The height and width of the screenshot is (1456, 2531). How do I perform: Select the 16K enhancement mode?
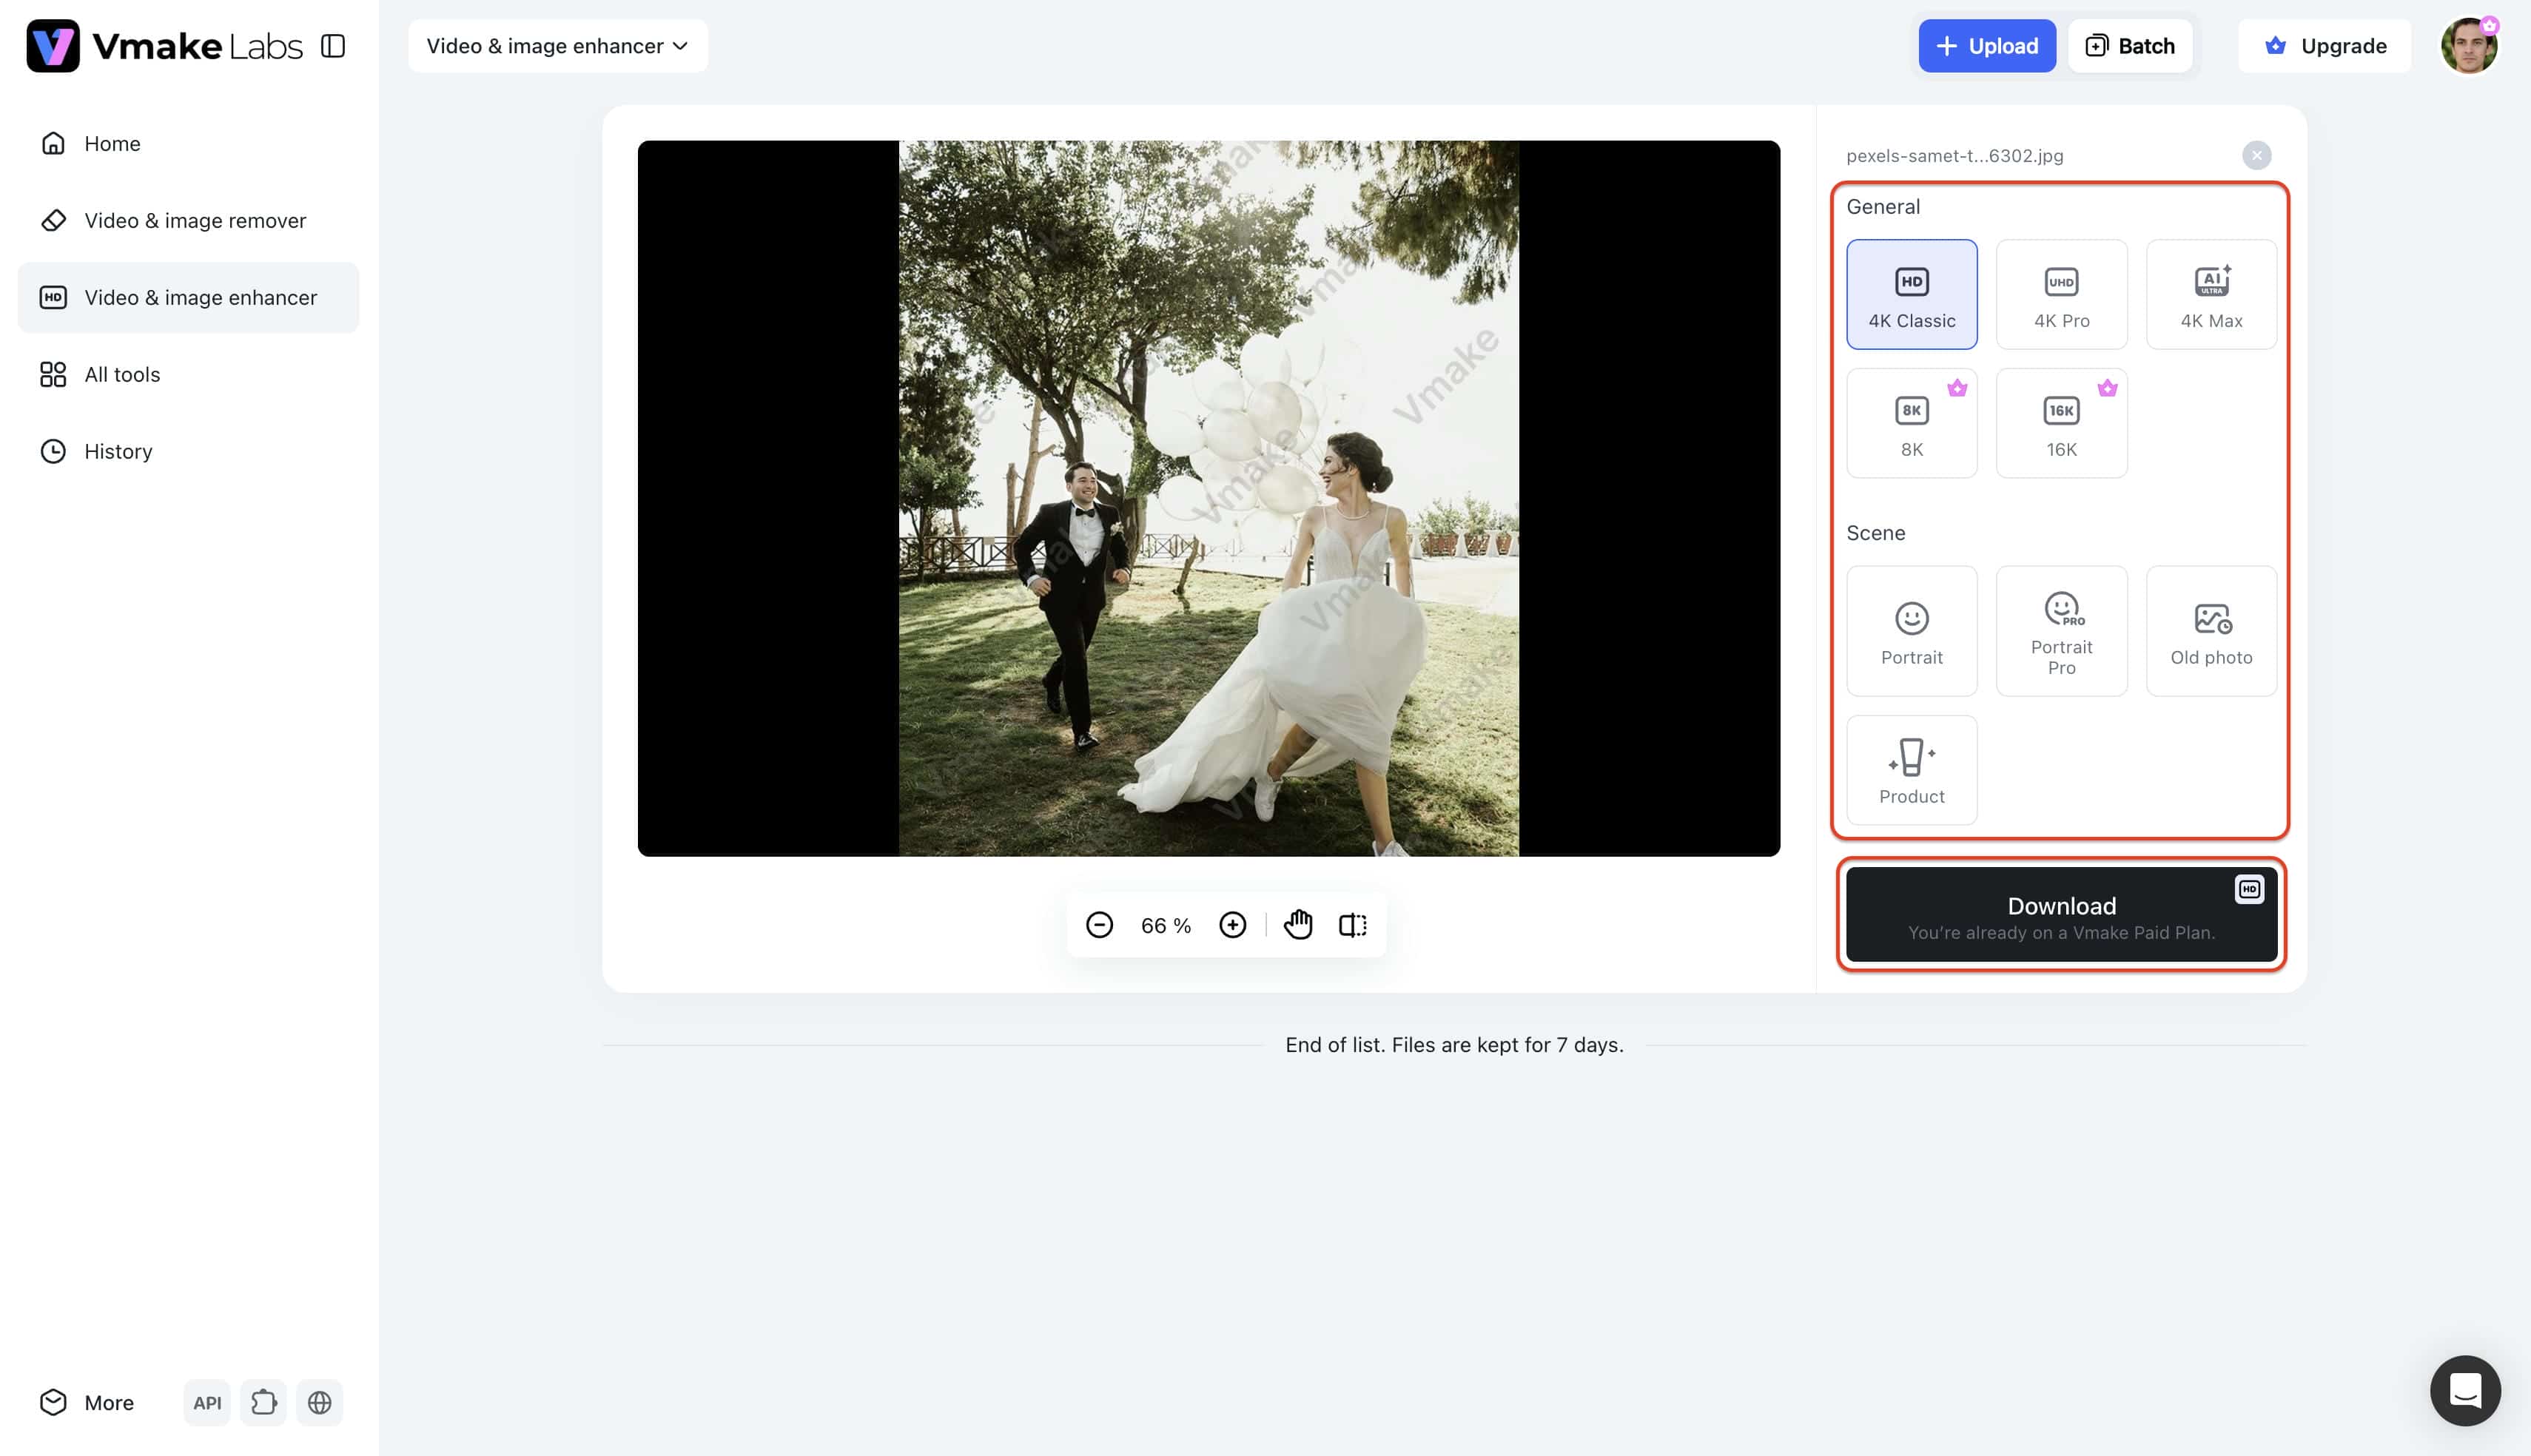(2061, 423)
